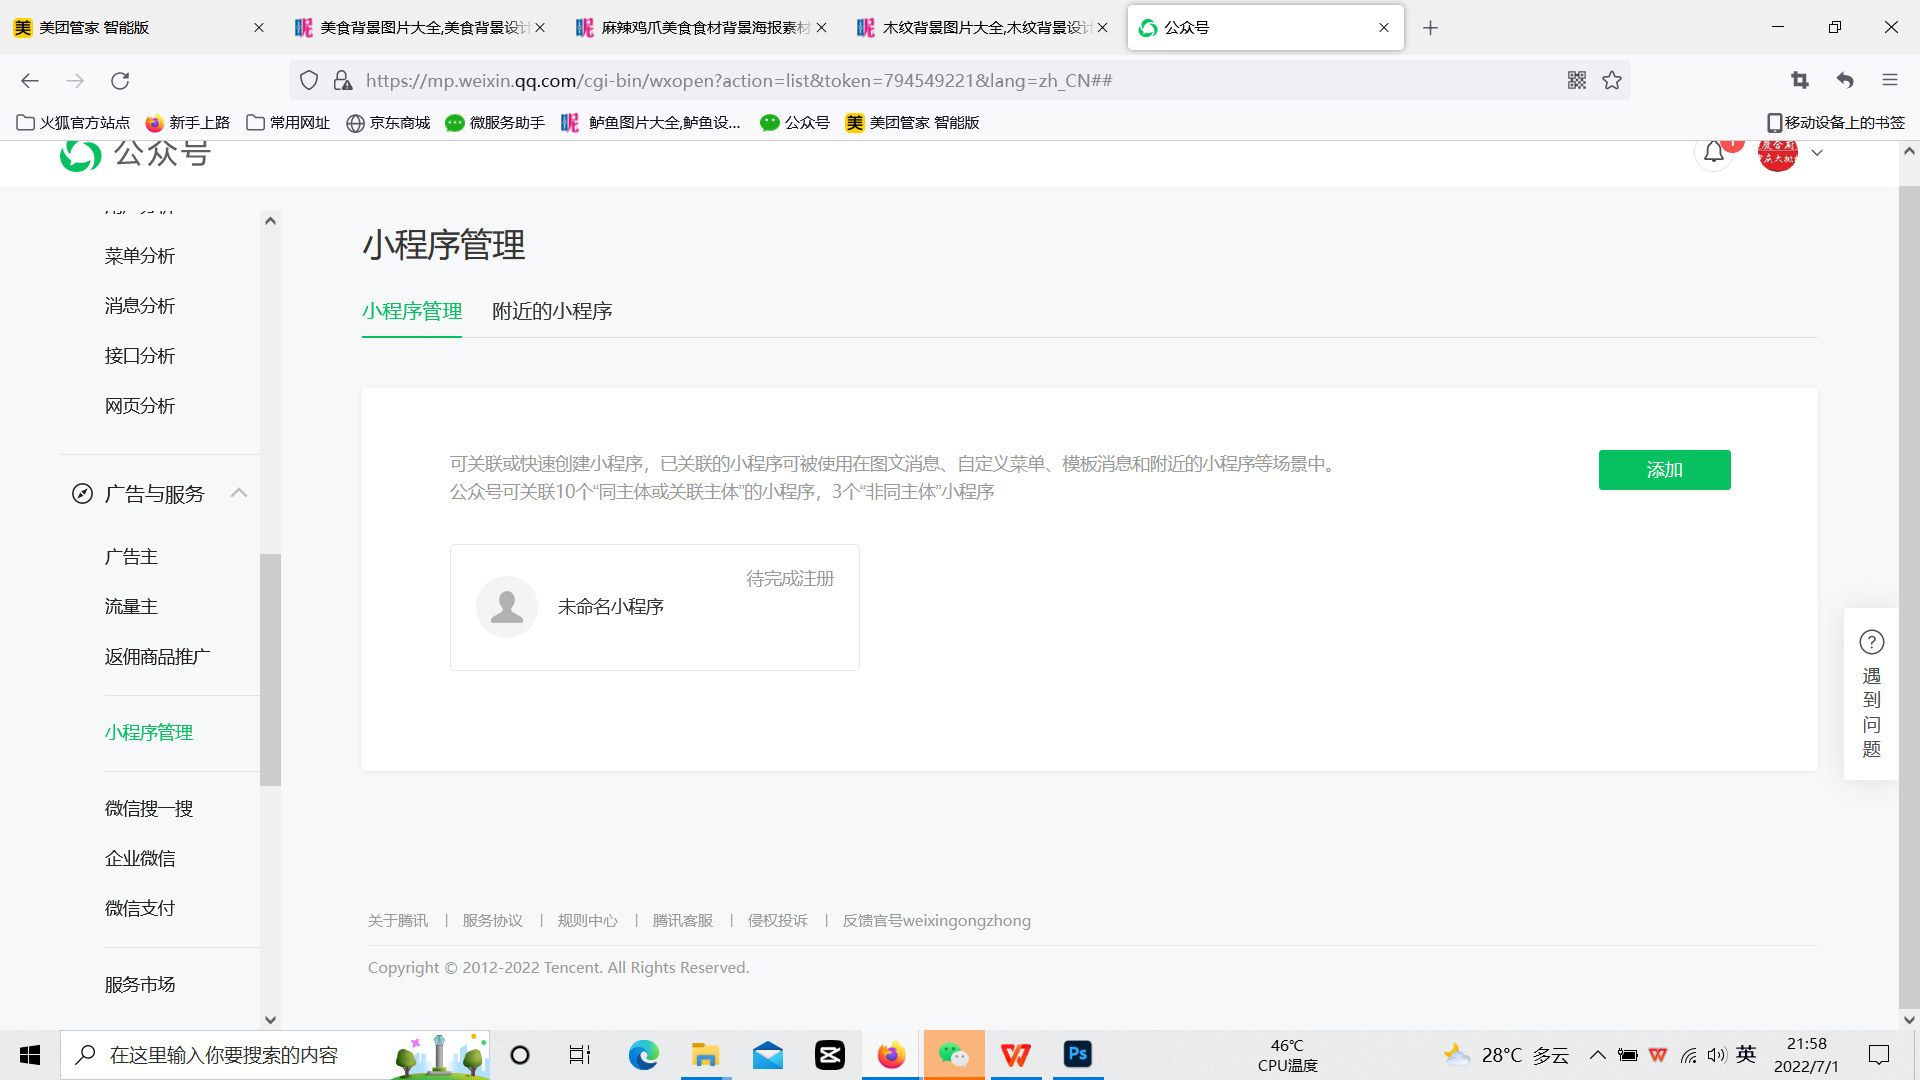Image resolution: width=1920 pixels, height=1080 pixels.
Task: Bookmark page with star icon
Action: 1612,80
